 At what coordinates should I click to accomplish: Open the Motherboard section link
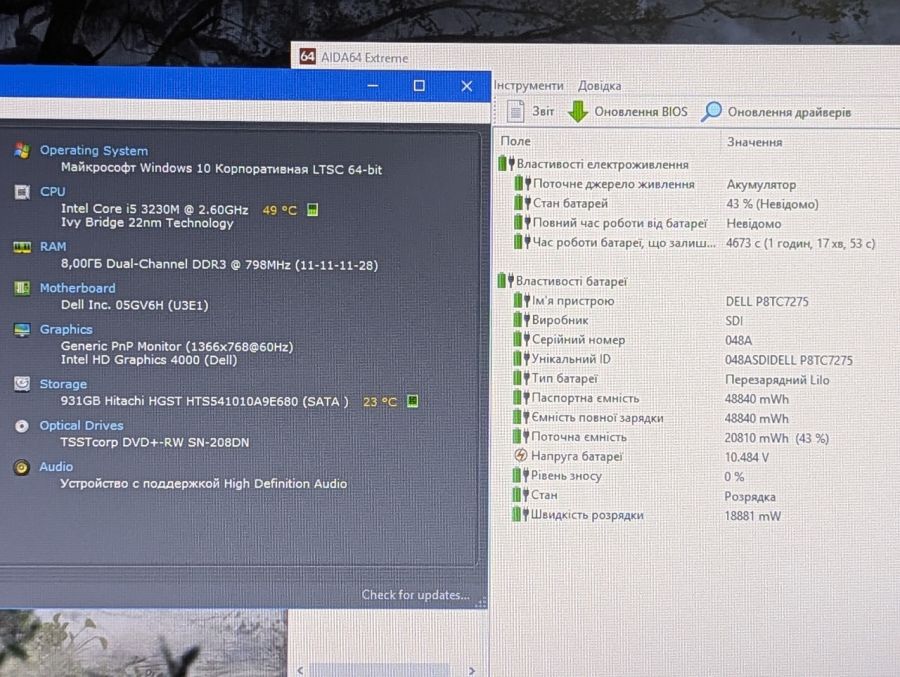point(77,288)
